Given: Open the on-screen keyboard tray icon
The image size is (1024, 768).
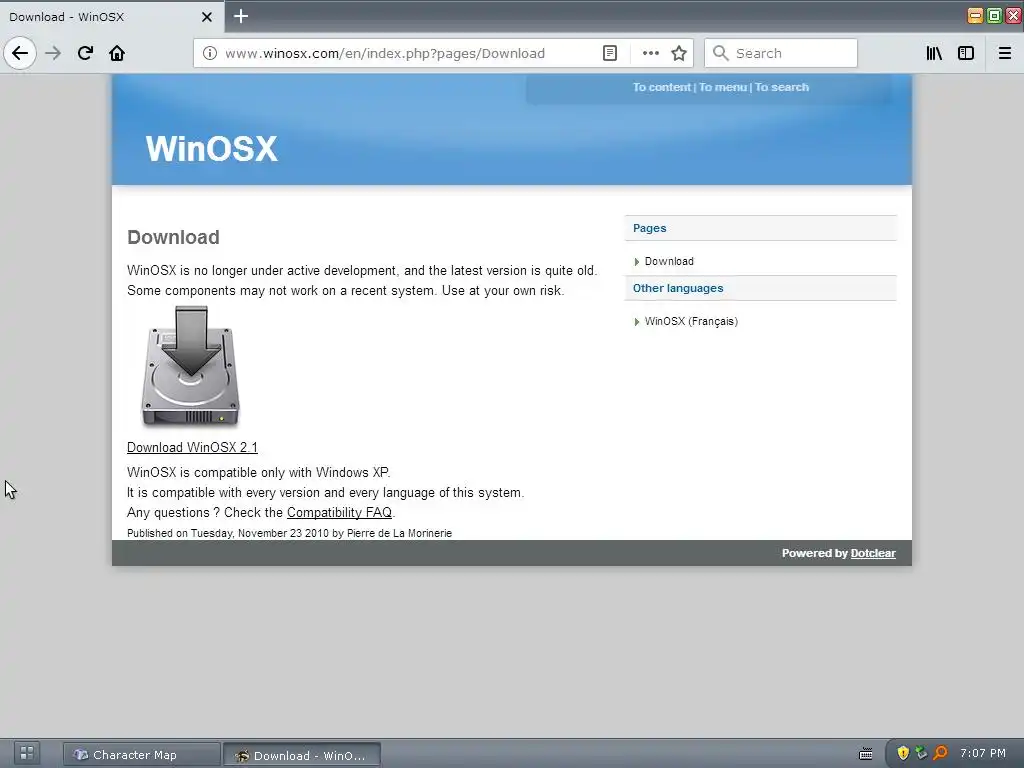Looking at the screenshot, I should 865,754.
